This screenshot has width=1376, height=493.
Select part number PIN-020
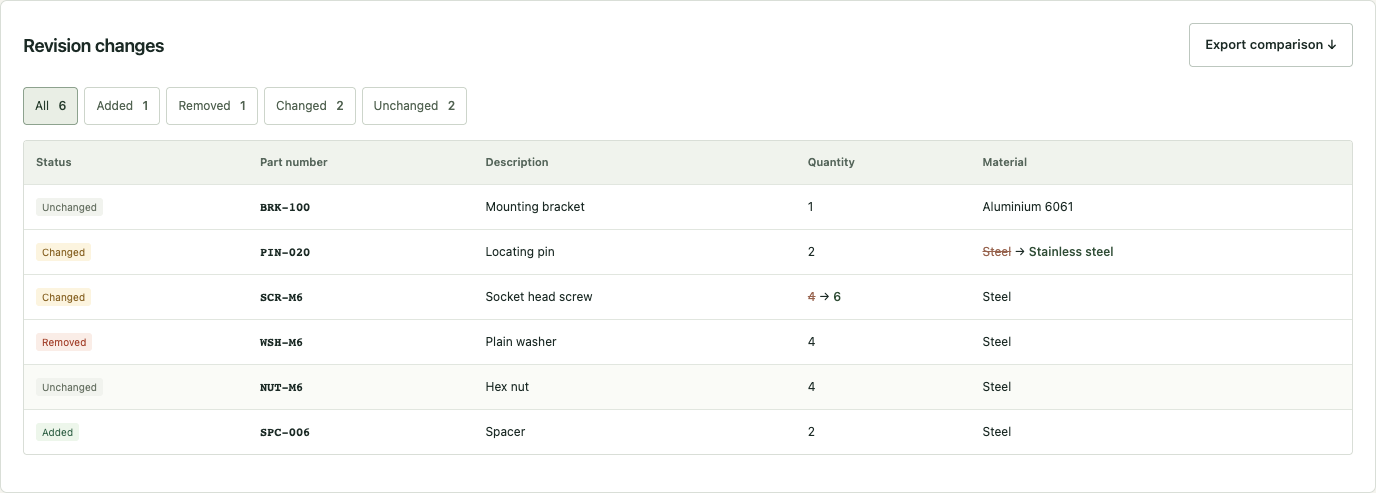click(285, 252)
